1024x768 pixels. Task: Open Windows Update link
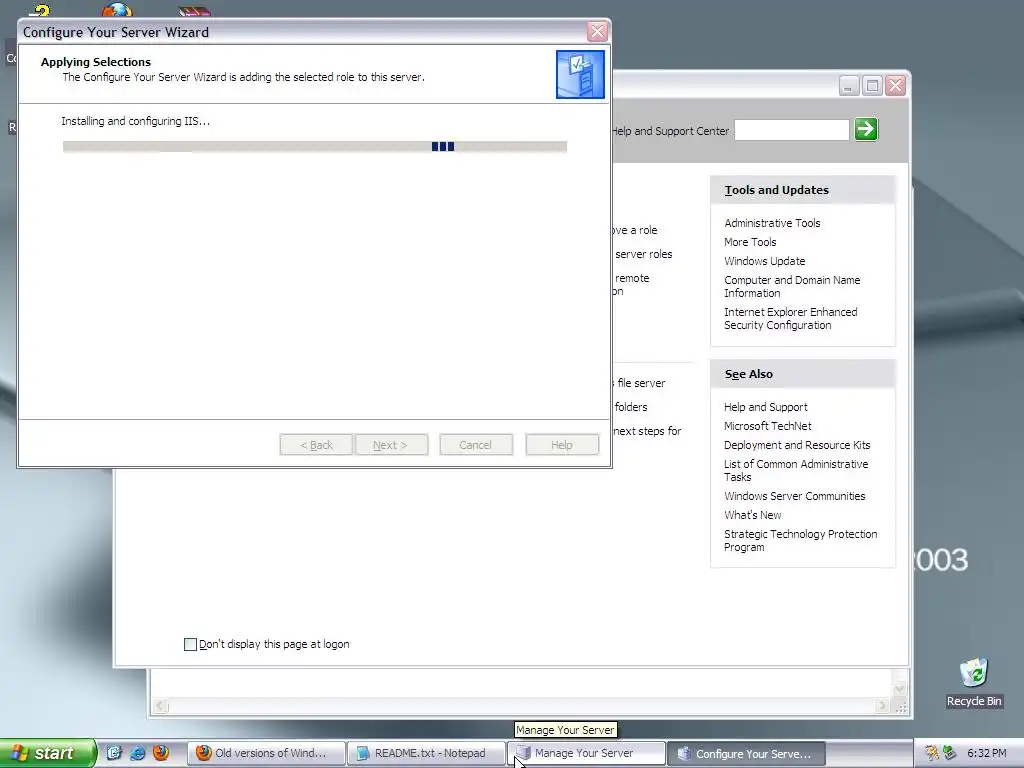[x=764, y=261]
